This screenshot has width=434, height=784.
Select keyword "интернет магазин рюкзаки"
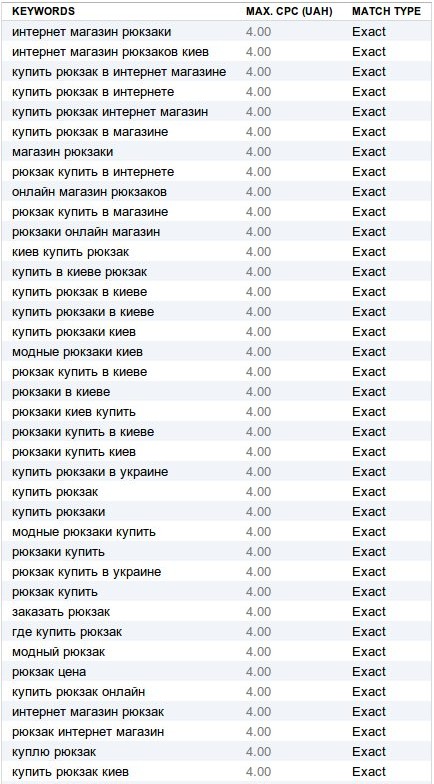[x=92, y=32]
